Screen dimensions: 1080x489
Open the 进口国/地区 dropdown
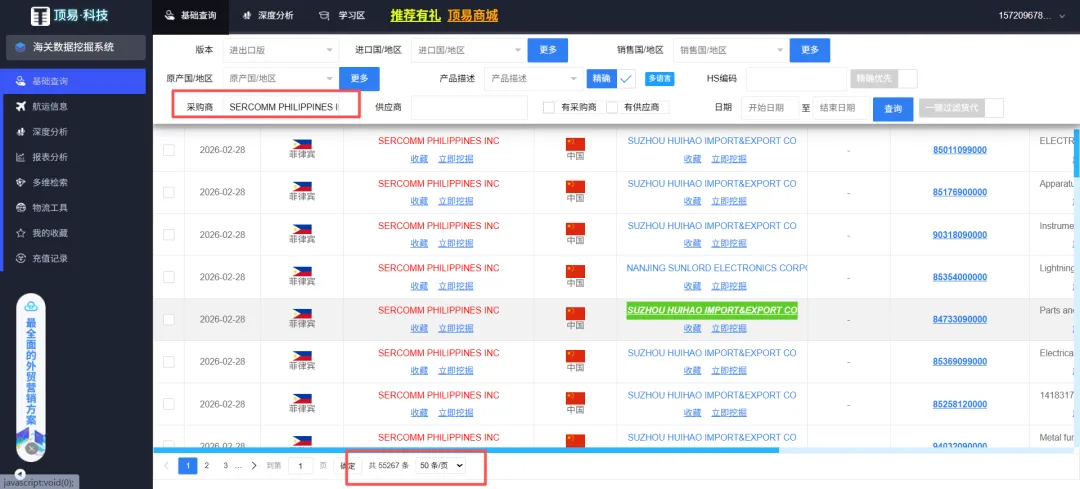point(469,50)
